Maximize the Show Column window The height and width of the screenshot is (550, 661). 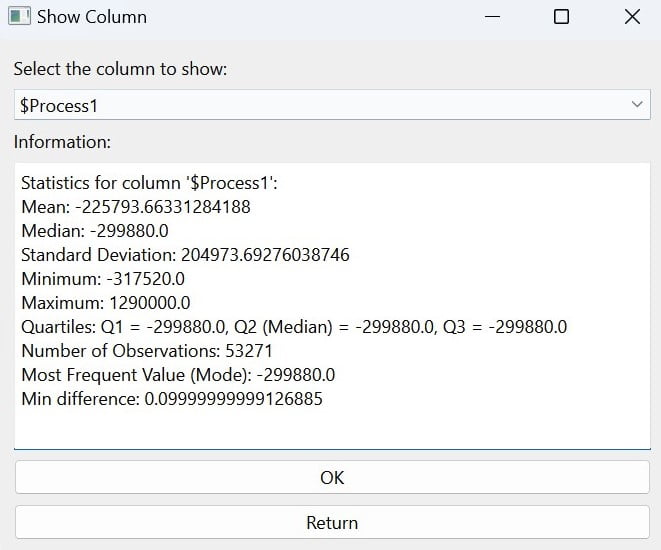[561, 17]
